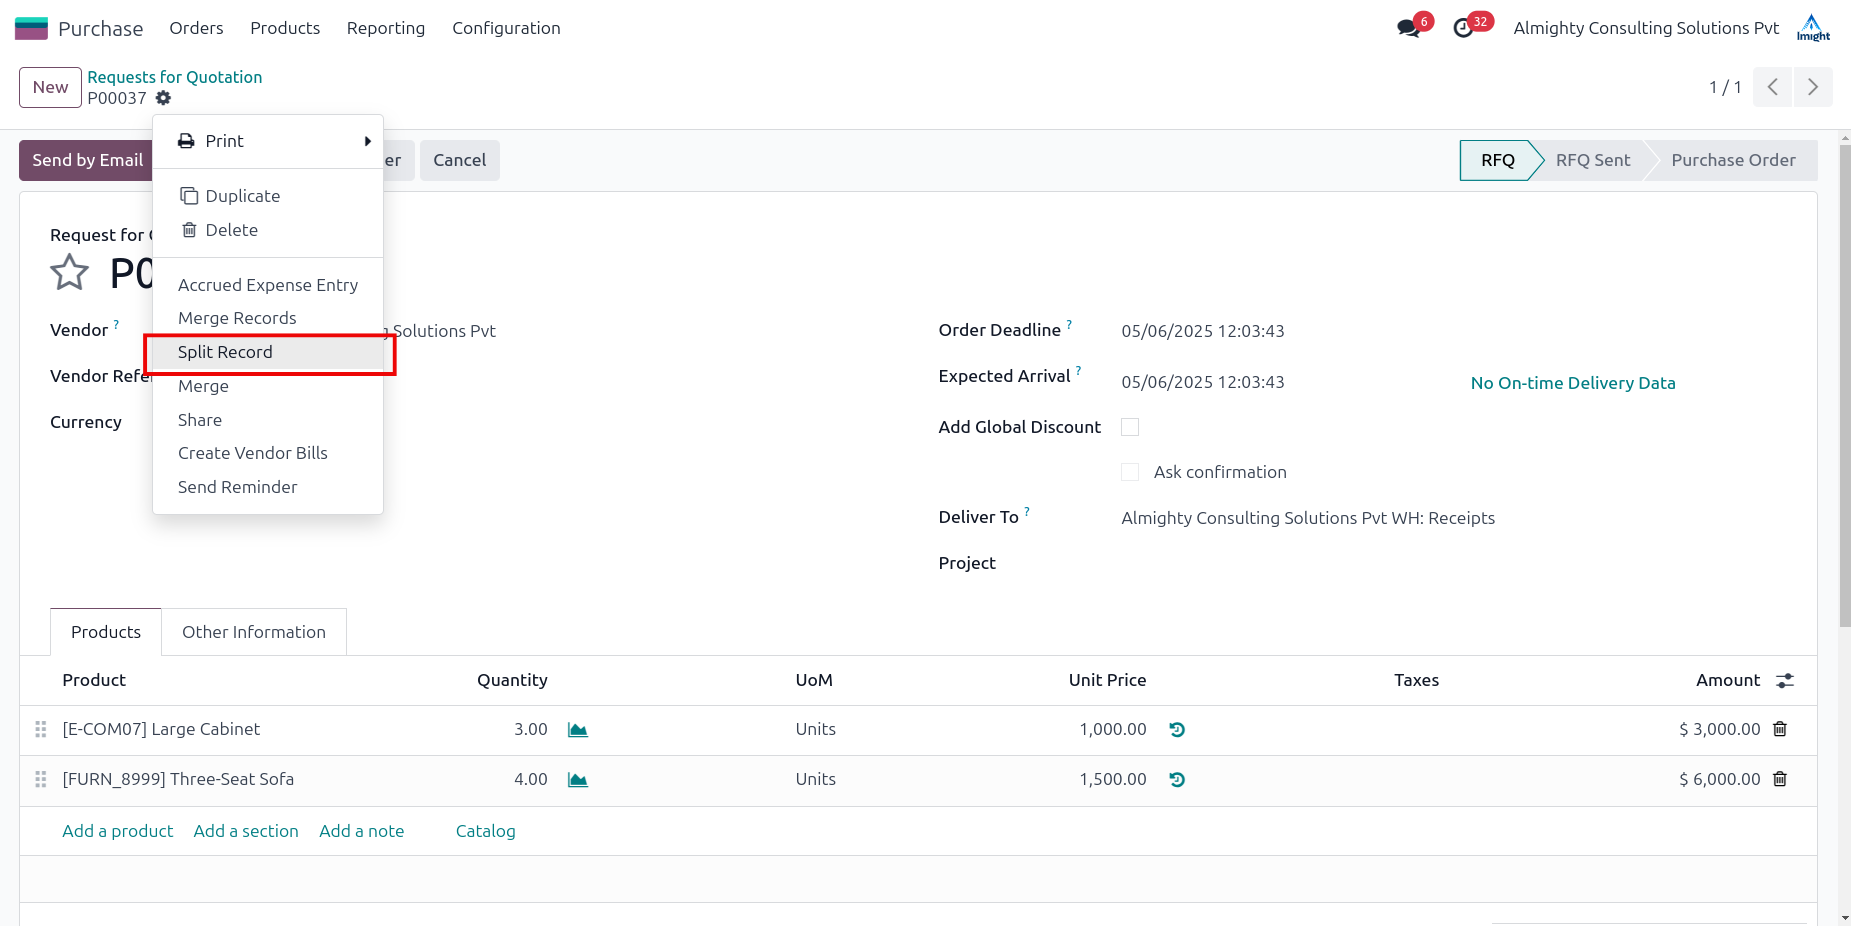Viewport: 1851px width, 926px height.
Task: Reset unit price for Three-Seat Sofa
Action: [1177, 780]
